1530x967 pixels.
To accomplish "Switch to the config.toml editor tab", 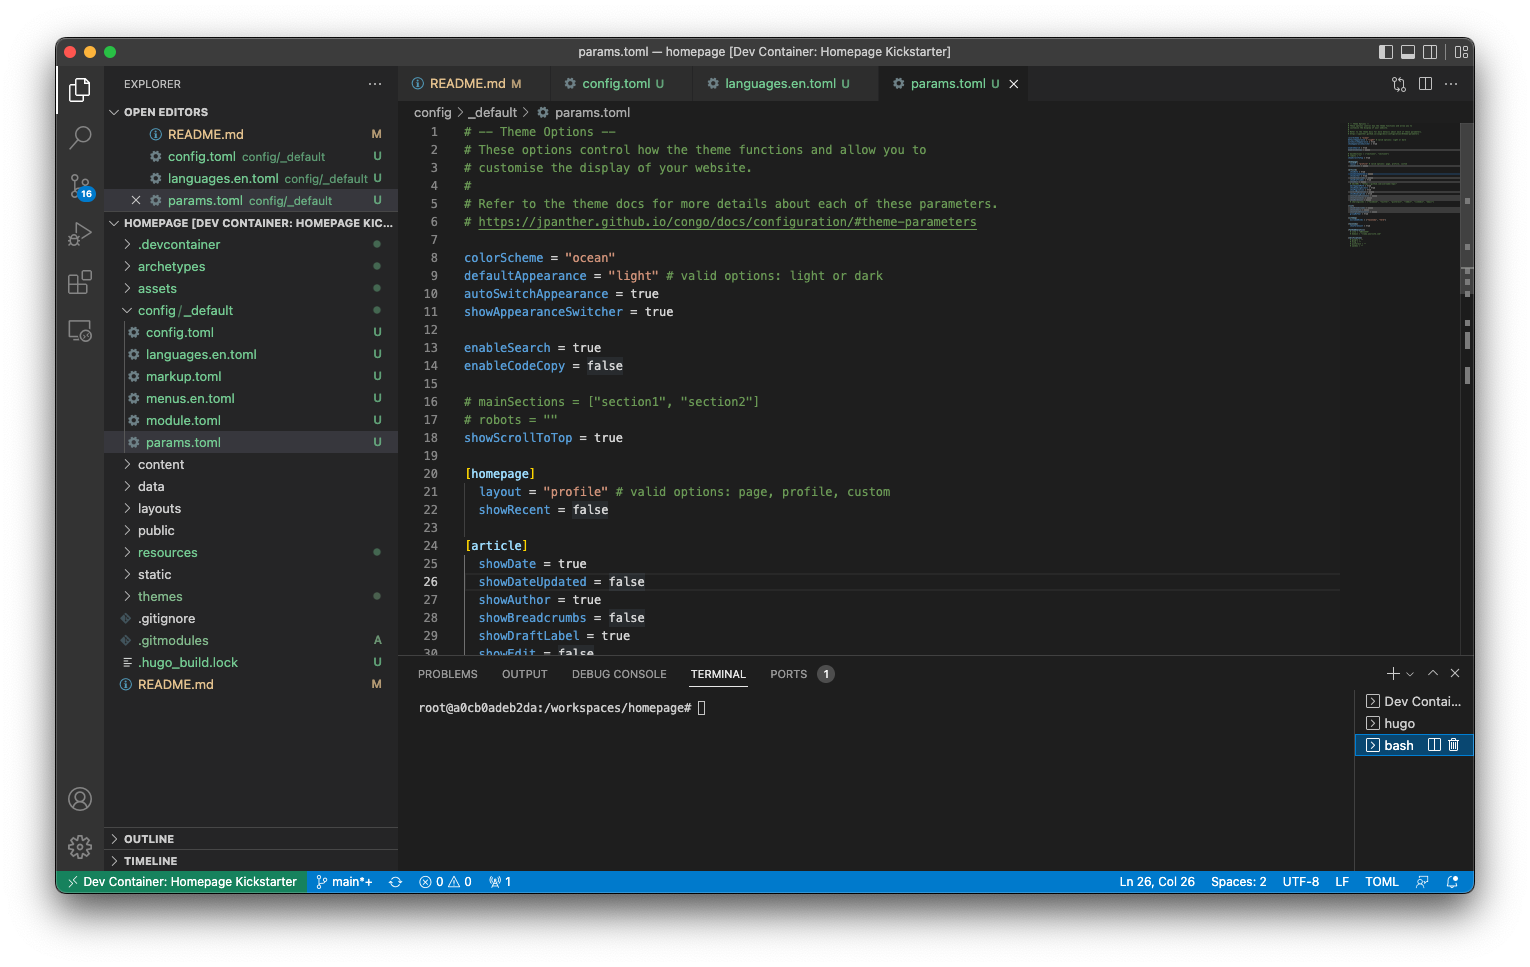I will point(615,84).
